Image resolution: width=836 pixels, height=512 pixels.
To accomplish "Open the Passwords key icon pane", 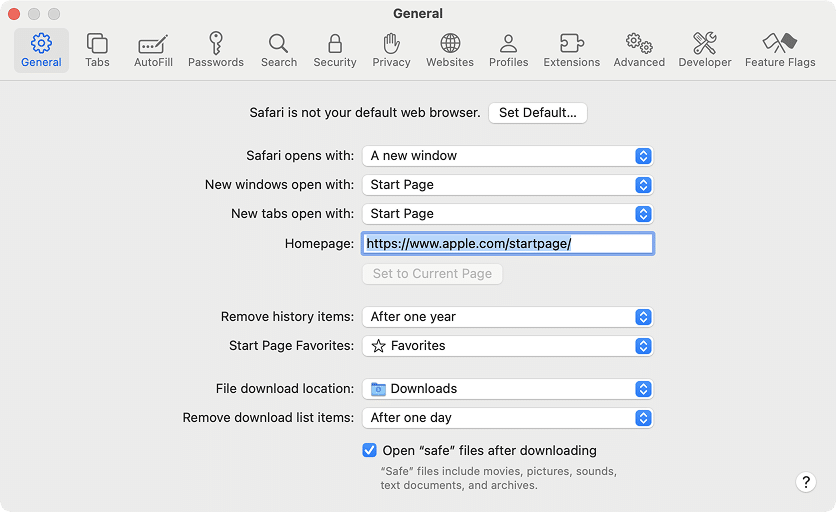I will point(216,51).
